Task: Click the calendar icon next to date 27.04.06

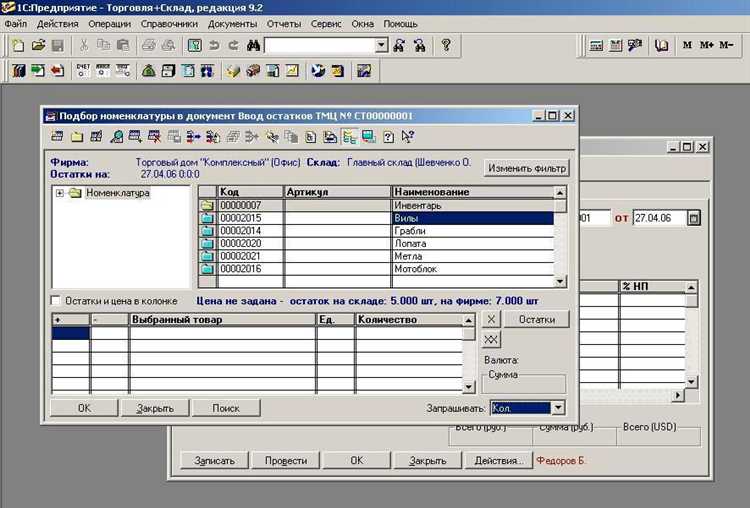Action: click(695, 218)
